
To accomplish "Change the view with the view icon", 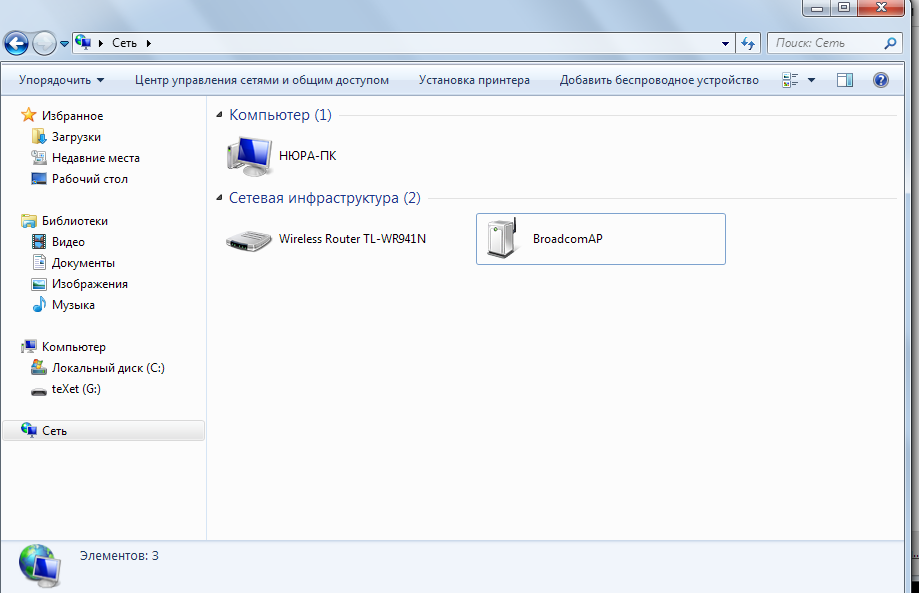I will coord(790,80).
